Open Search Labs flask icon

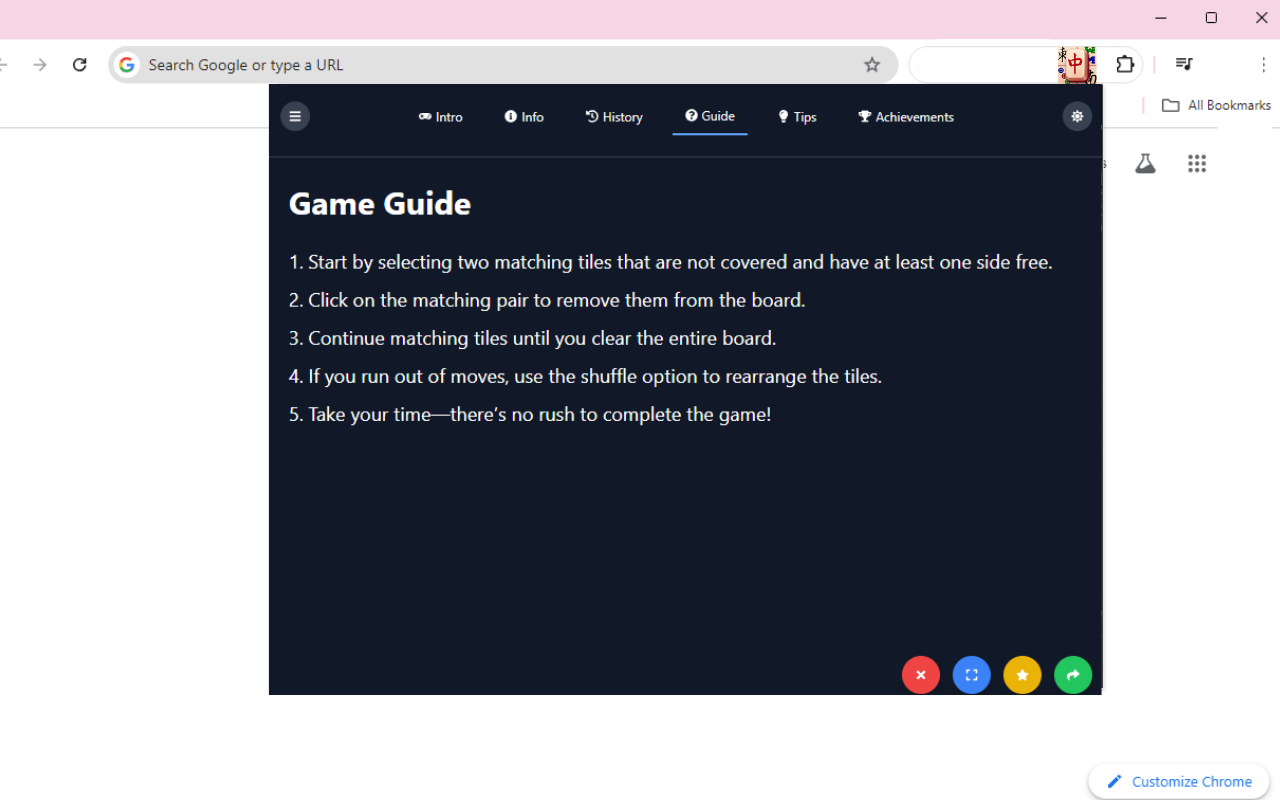point(1145,163)
